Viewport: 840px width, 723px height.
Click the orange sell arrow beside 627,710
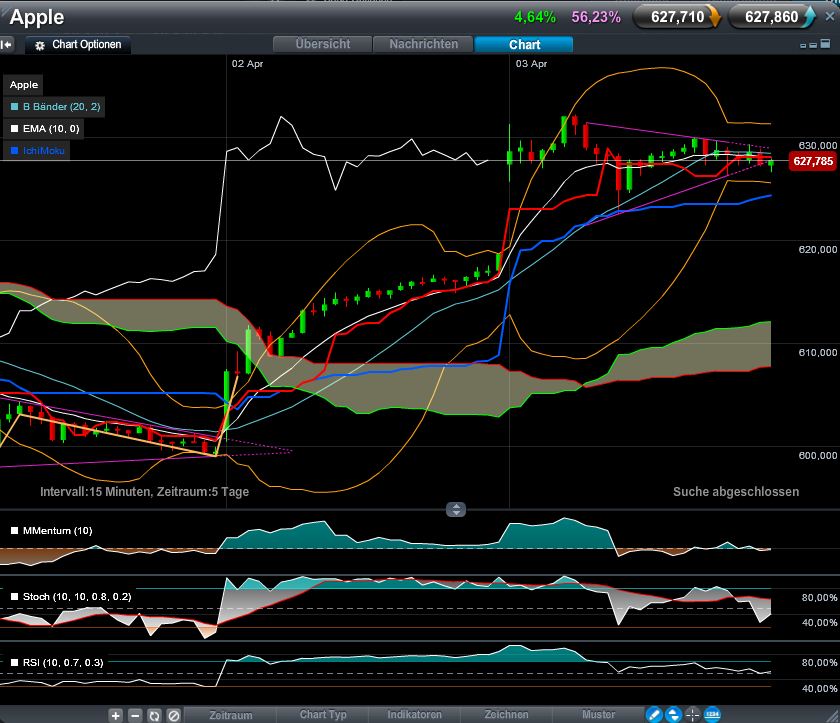coord(714,17)
